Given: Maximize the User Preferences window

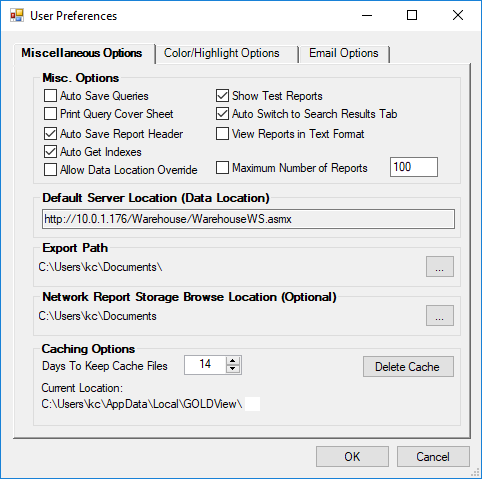Looking at the screenshot, I should click(412, 15).
